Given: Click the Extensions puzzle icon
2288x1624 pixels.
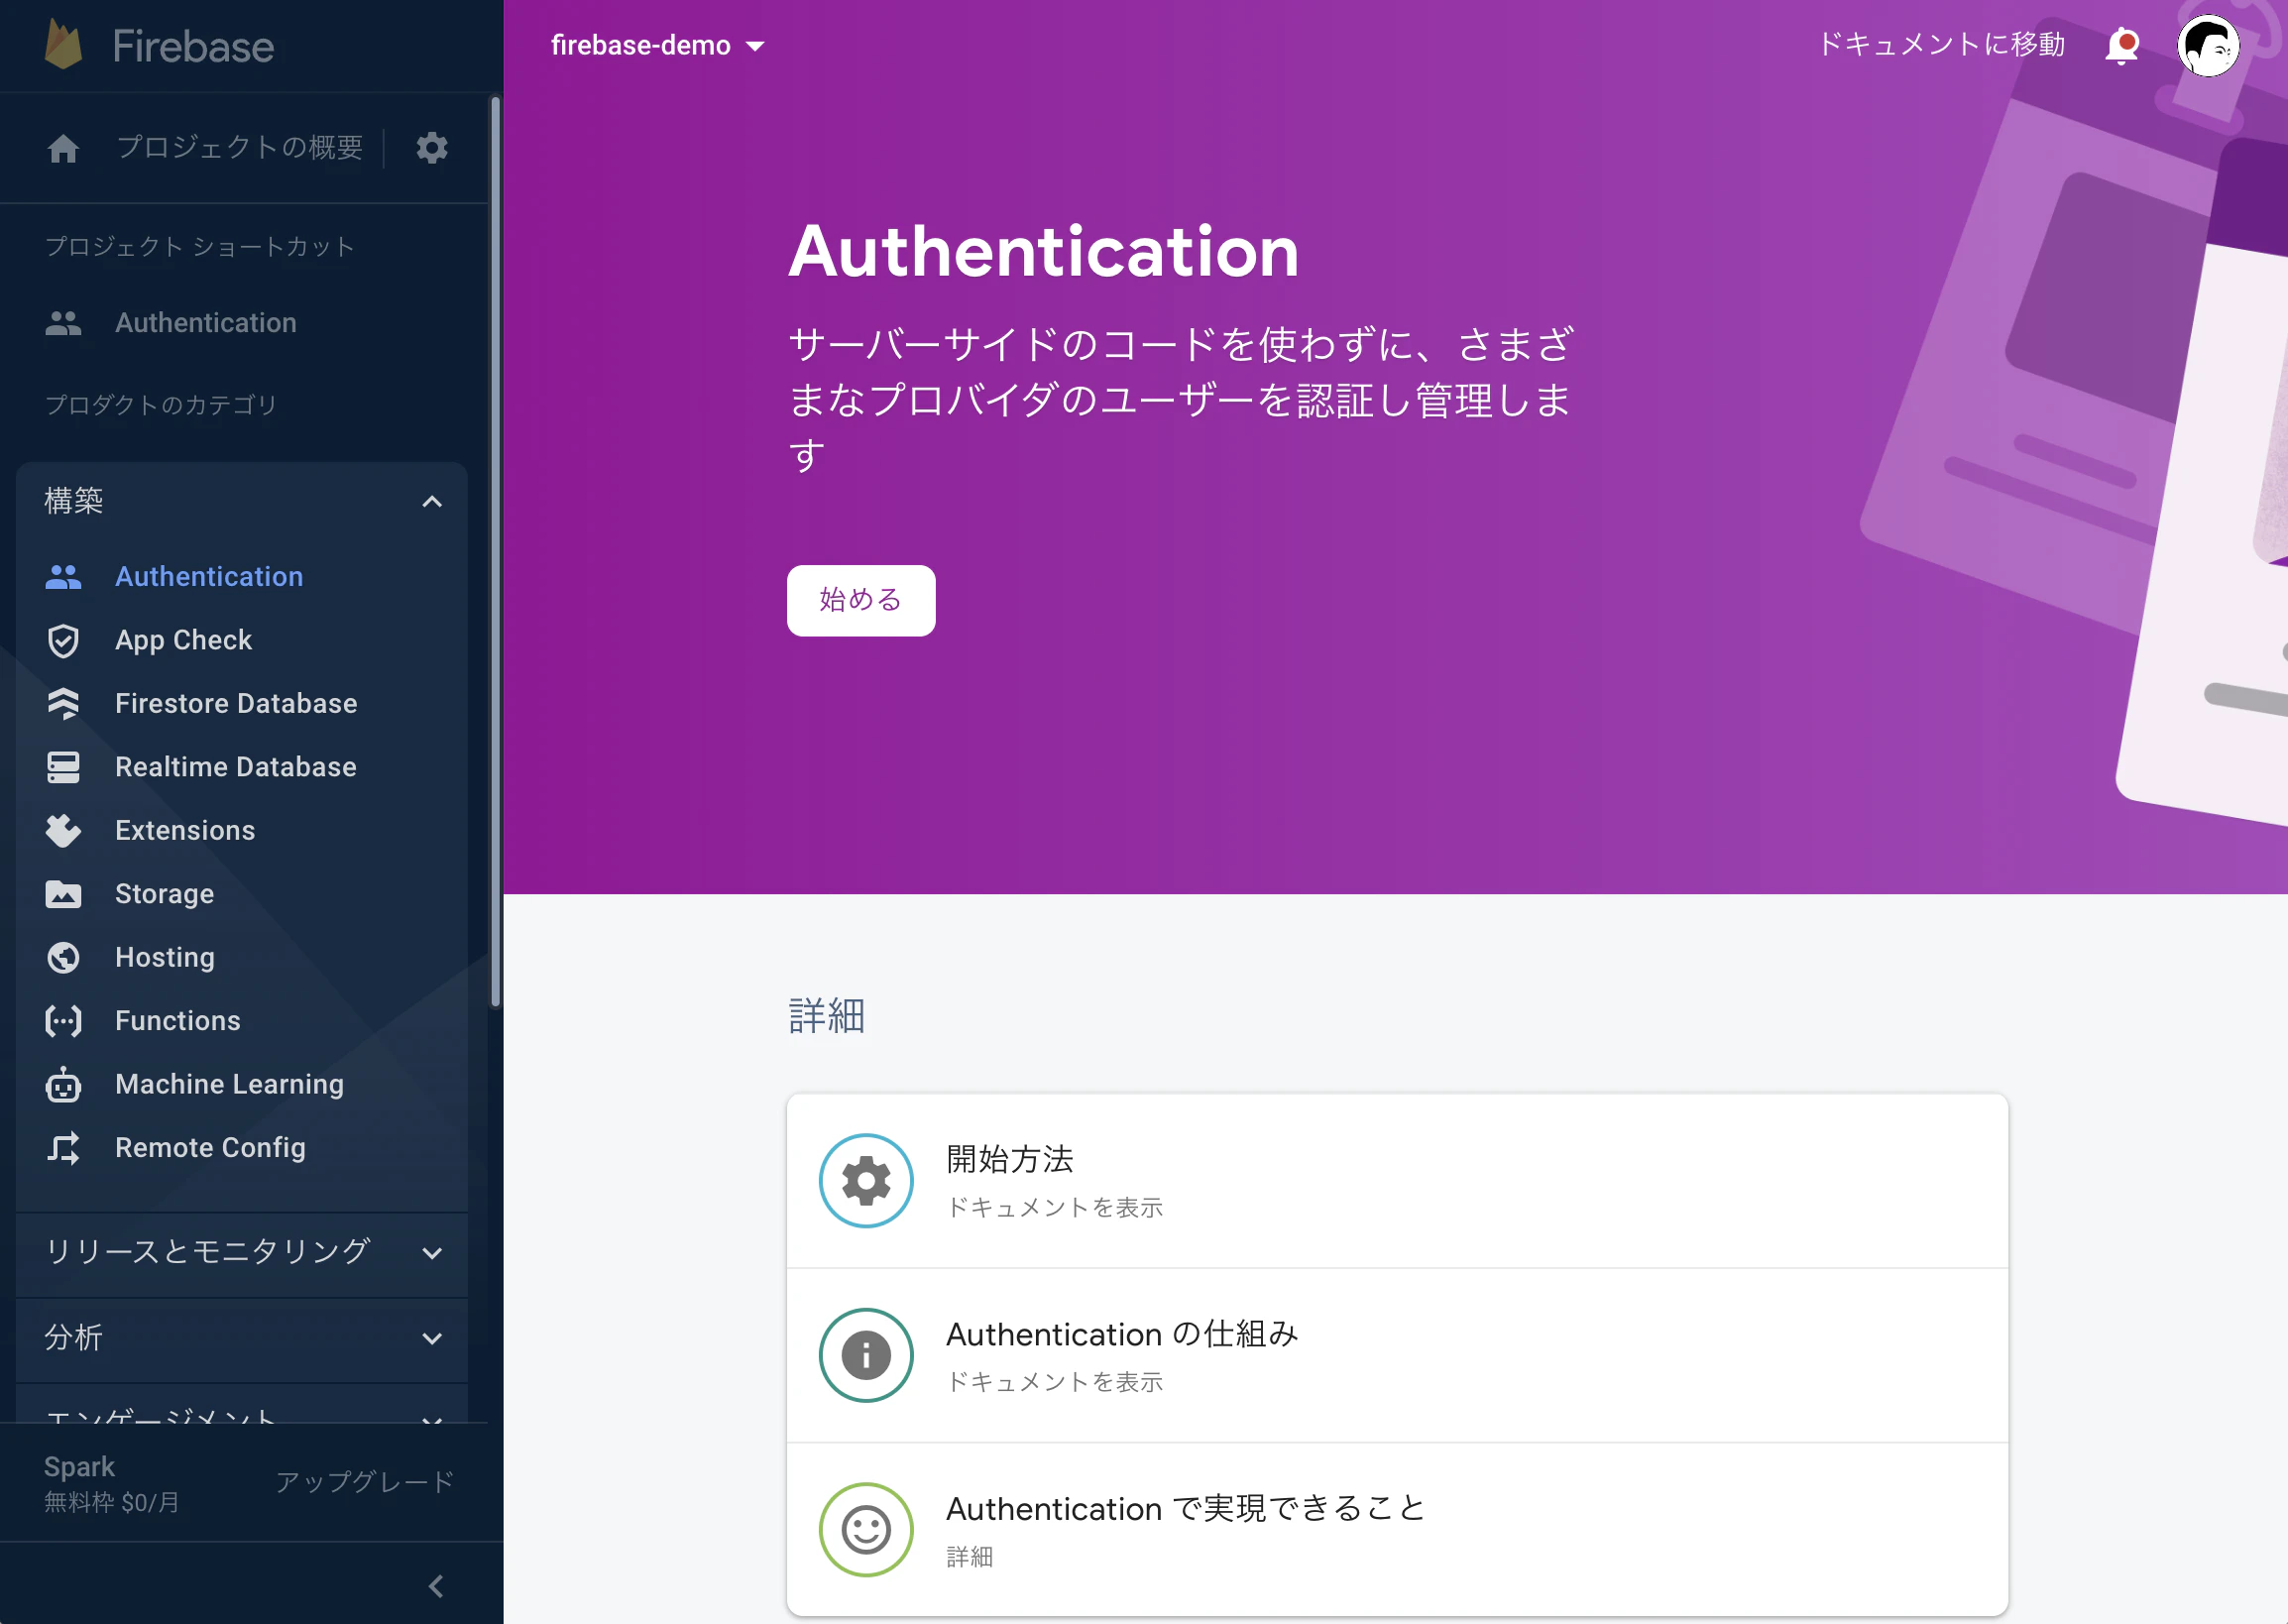Looking at the screenshot, I should (x=63, y=831).
